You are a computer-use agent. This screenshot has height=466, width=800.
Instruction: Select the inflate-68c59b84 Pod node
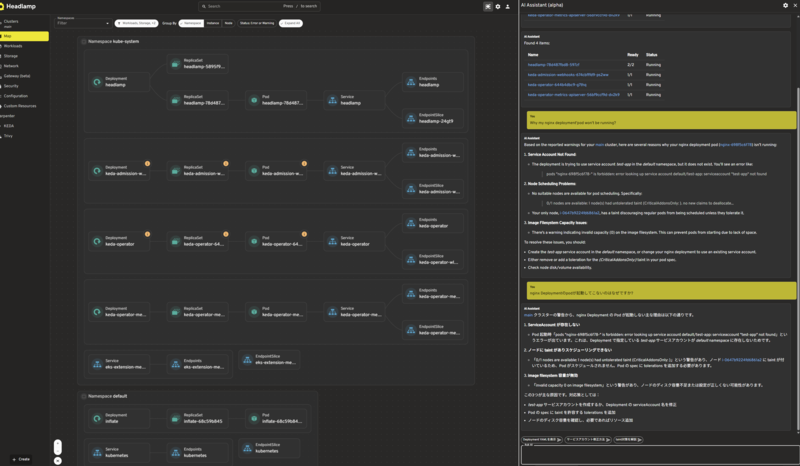pyautogui.click(x=276, y=418)
